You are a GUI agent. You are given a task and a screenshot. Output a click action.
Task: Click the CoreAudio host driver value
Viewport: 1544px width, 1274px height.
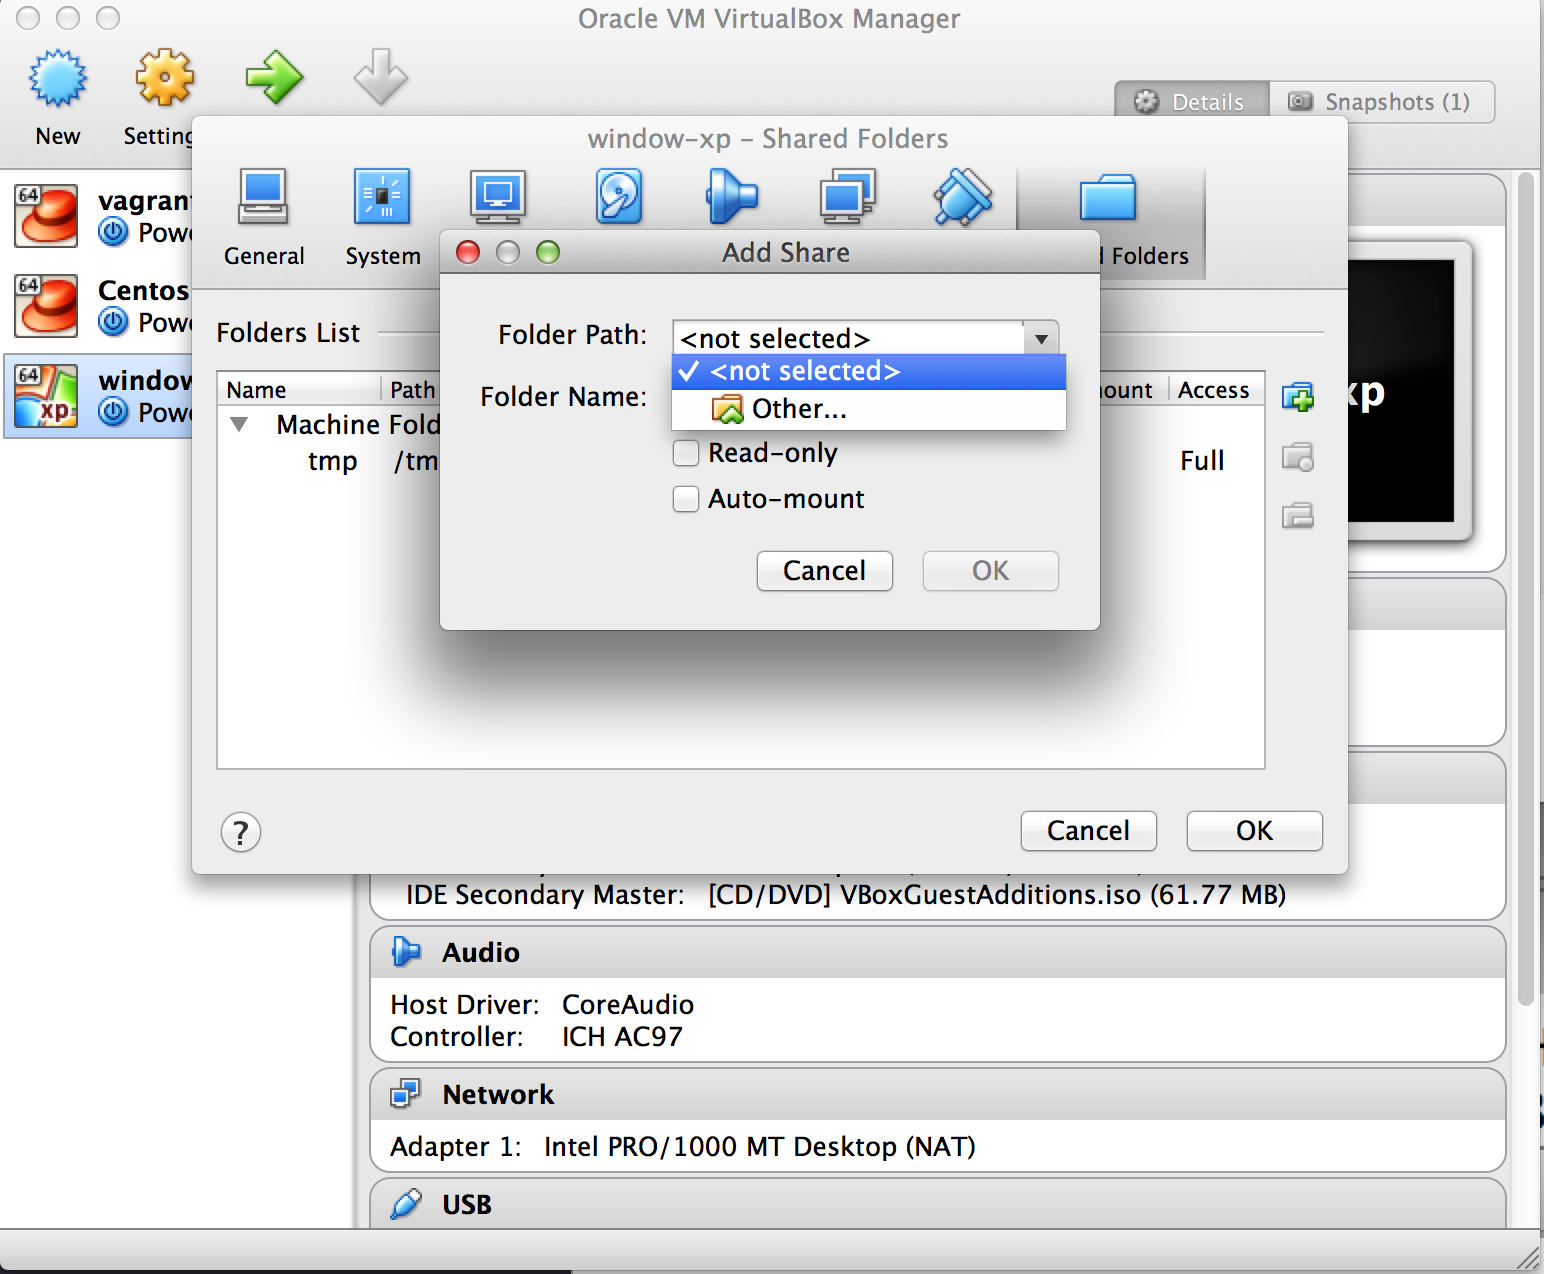click(x=628, y=1004)
